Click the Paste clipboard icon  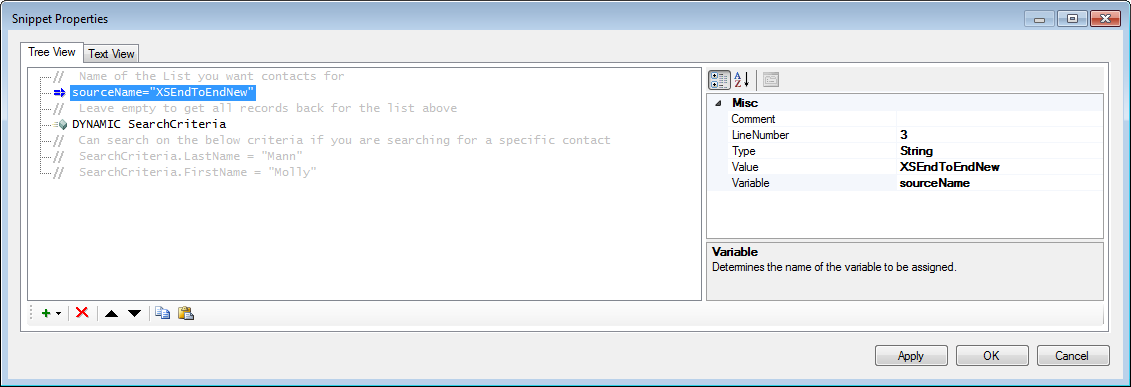pyautogui.click(x=186, y=313)
